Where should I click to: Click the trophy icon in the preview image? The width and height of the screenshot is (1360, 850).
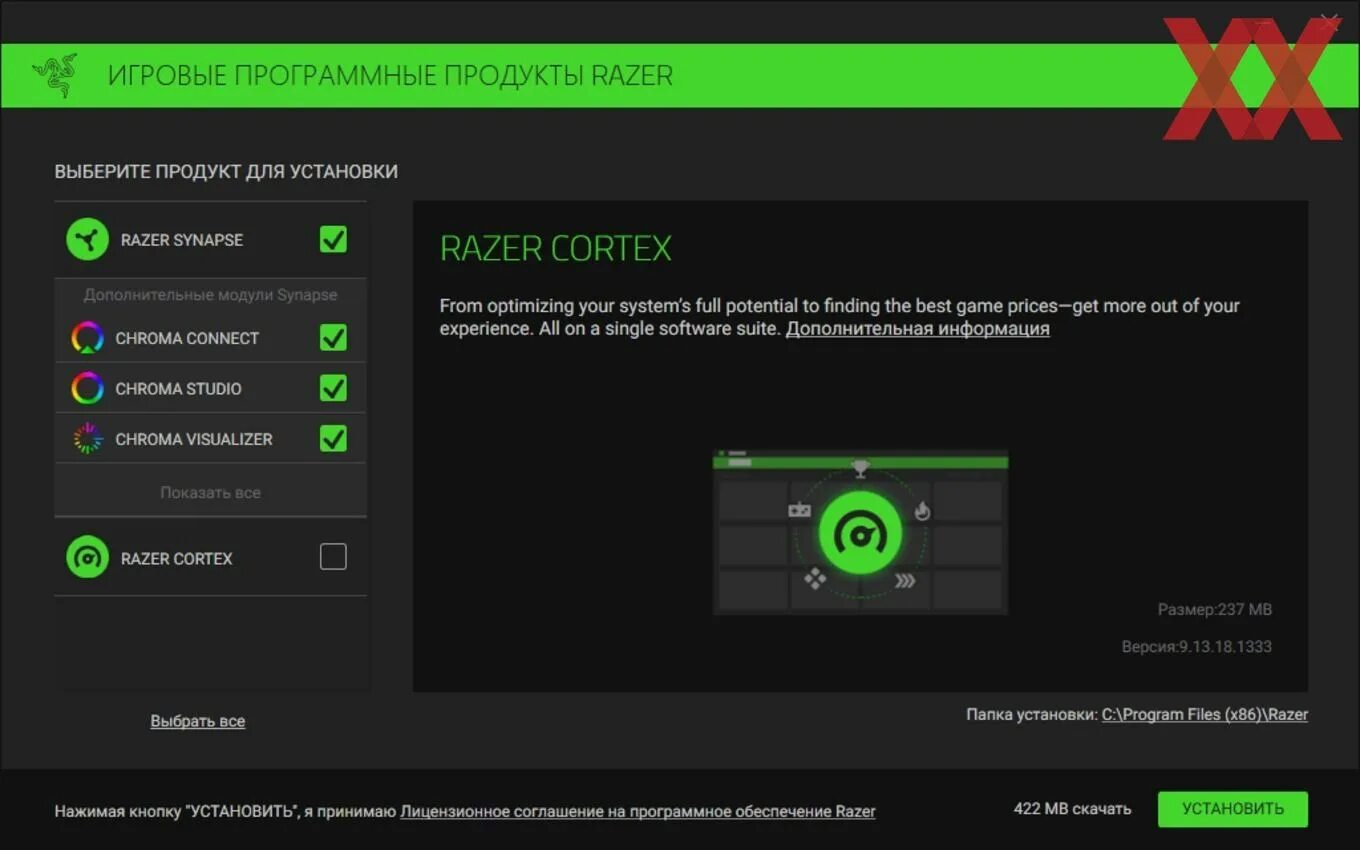point(860,466)
